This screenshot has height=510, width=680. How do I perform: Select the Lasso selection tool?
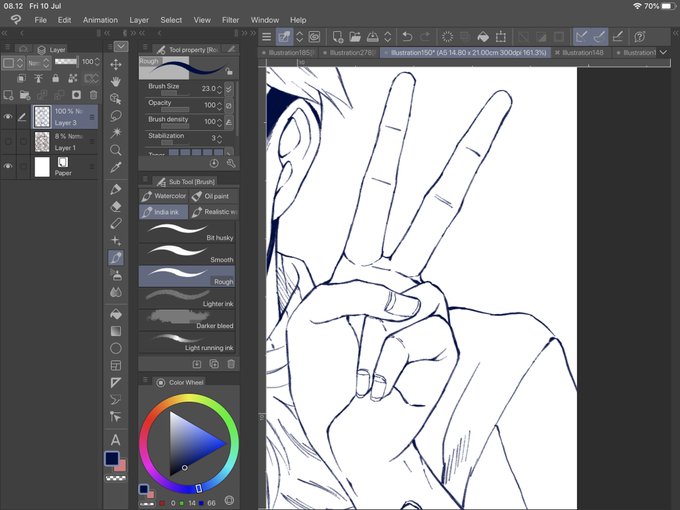pyautogui.click(x=116, y=116)
